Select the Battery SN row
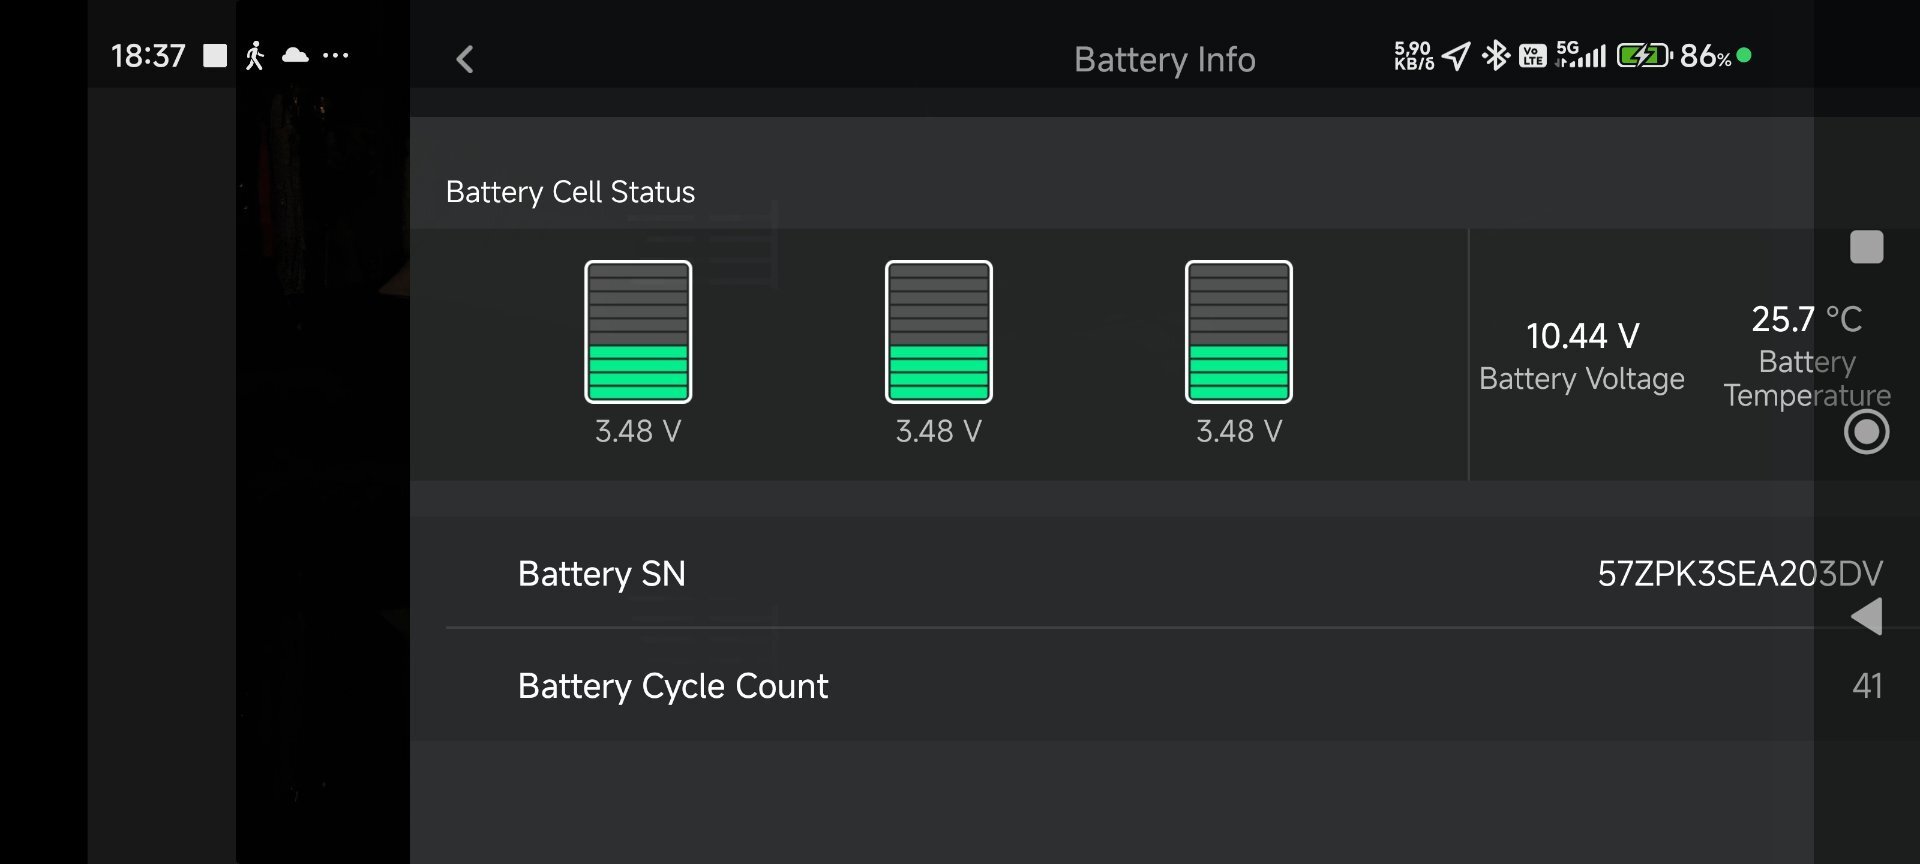This screenshot has width=1920, height=864. click(1165, 573)
